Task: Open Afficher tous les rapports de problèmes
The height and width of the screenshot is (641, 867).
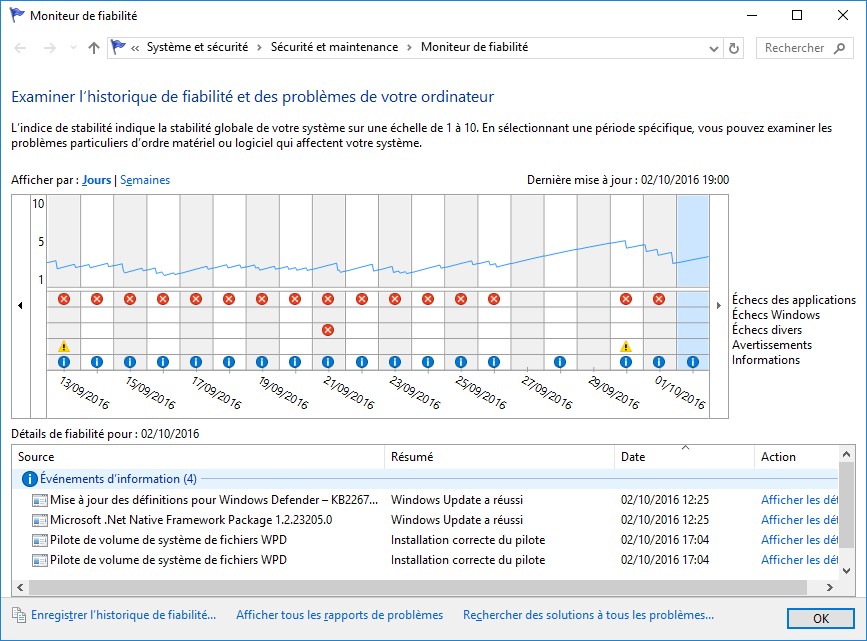Action: [339, 615]
